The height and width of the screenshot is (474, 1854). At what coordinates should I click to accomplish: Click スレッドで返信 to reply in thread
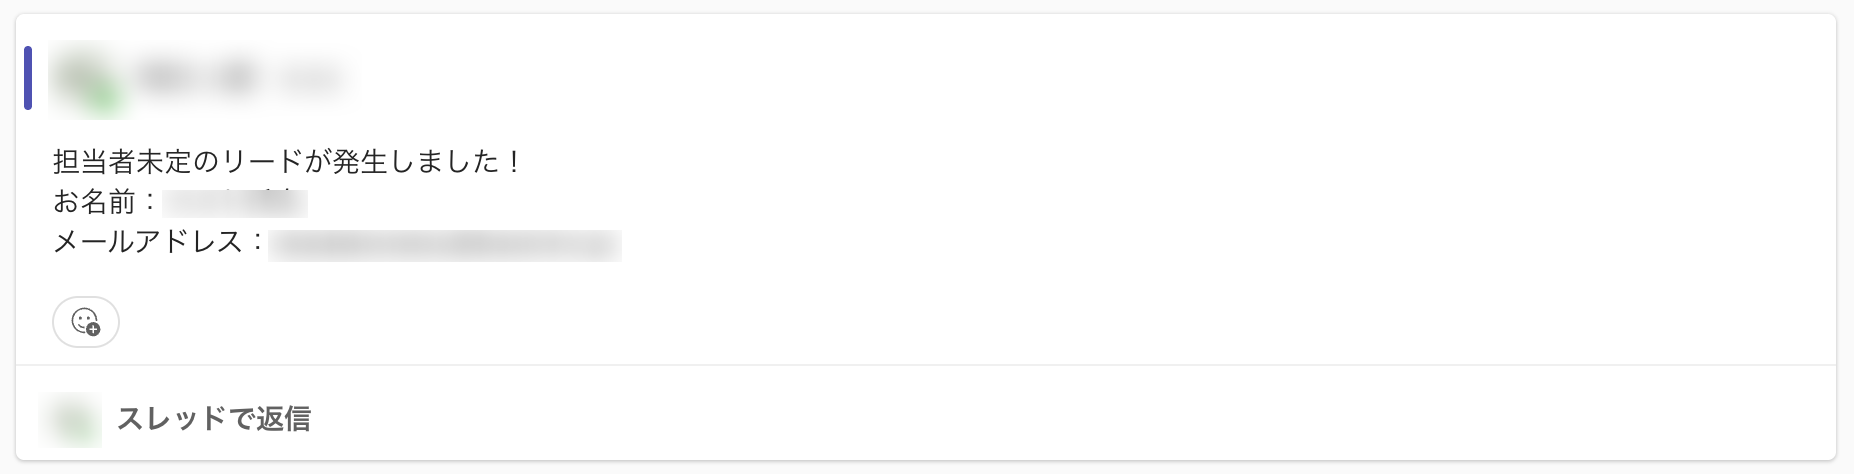click(213, 418)
